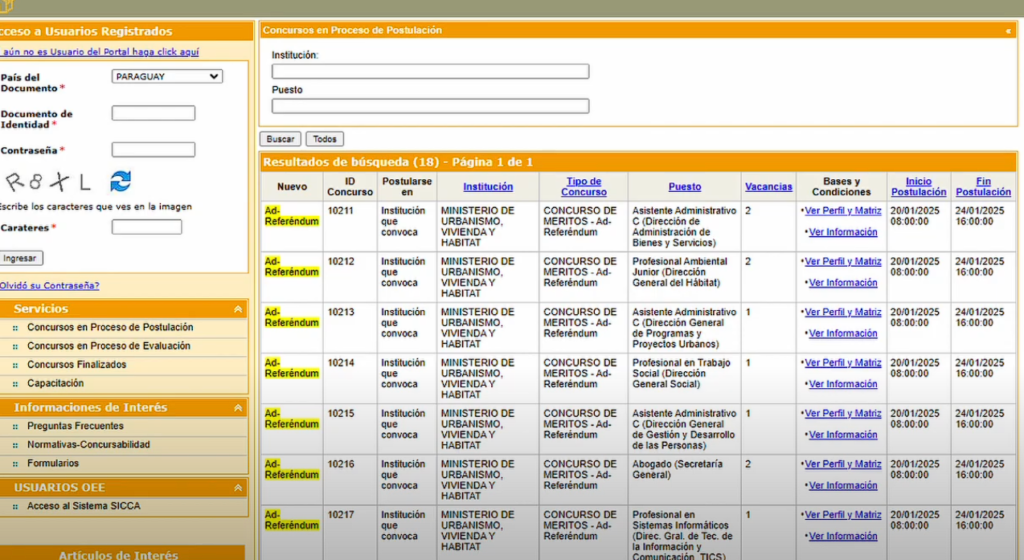Viewport: 1024px width, 560px height.
Task: Open Concursos Finalizados menu item
Action: click(x=76, y=365)
